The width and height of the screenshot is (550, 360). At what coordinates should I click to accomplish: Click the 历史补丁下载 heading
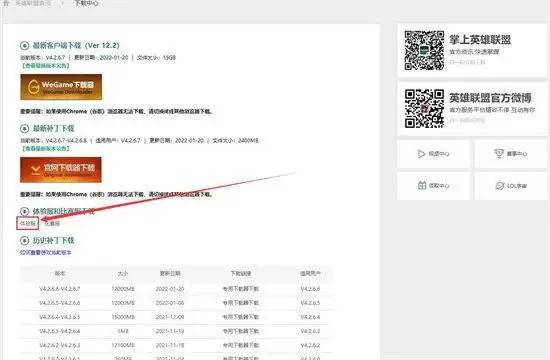(54, 240)
